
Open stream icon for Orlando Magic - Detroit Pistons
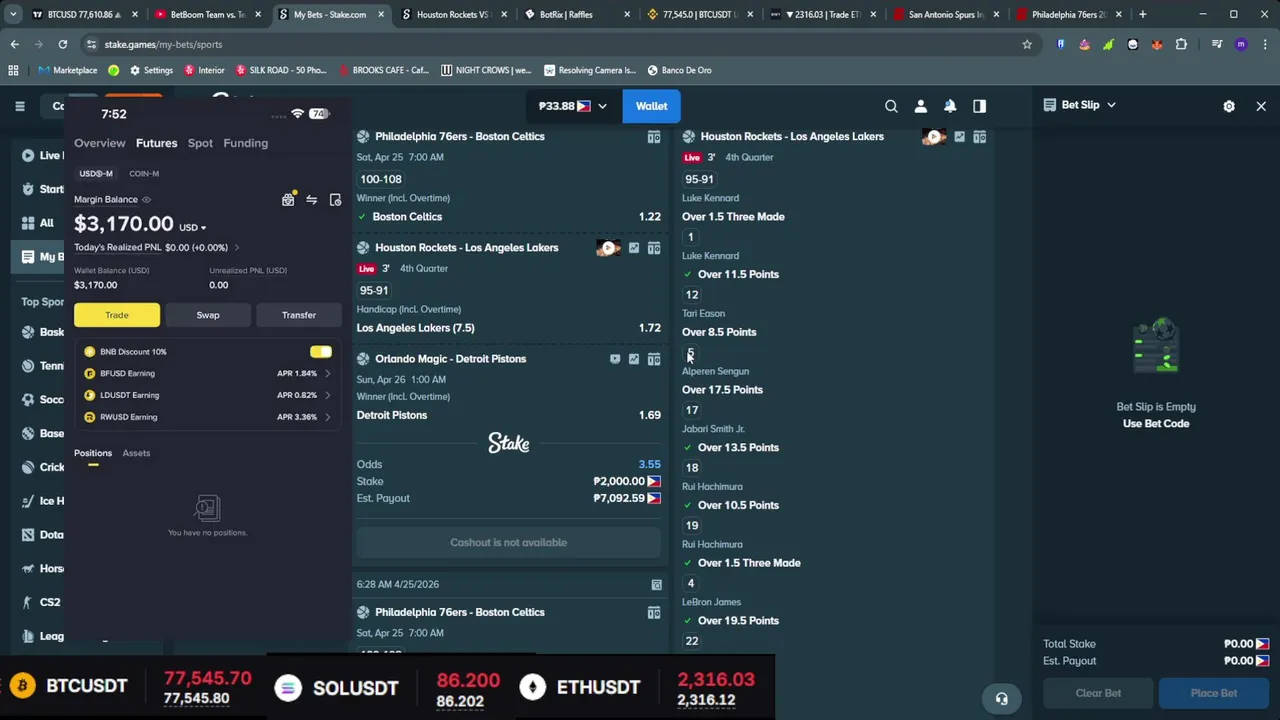[x=615, y=359]
